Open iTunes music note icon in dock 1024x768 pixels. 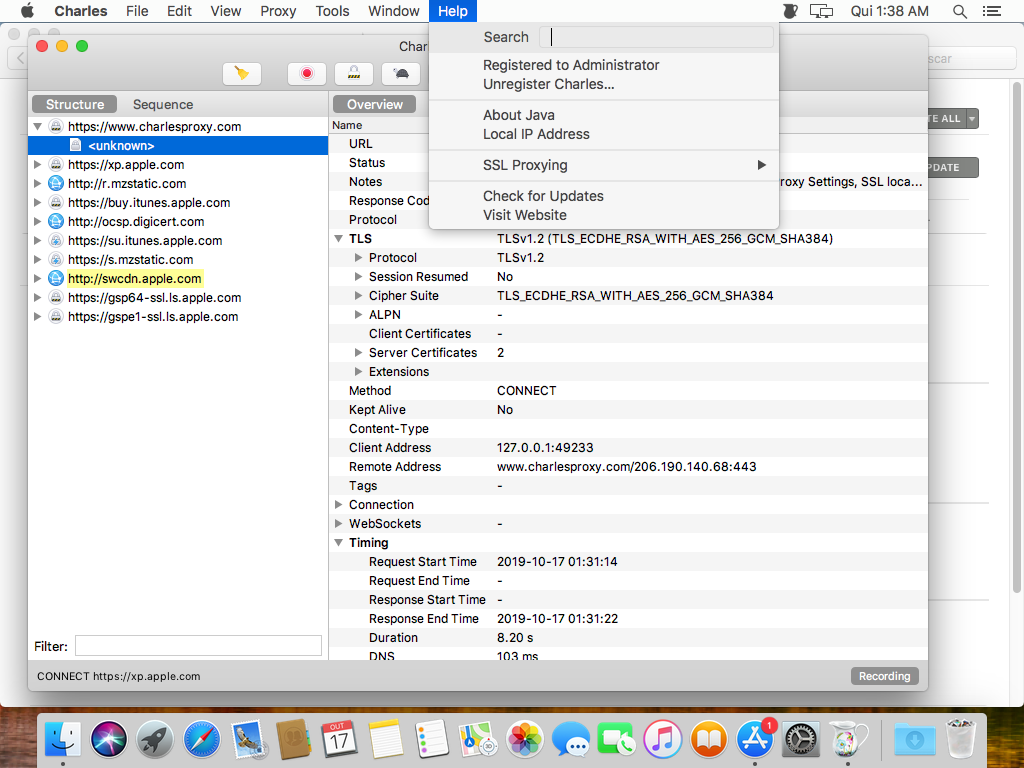(662, 739)
